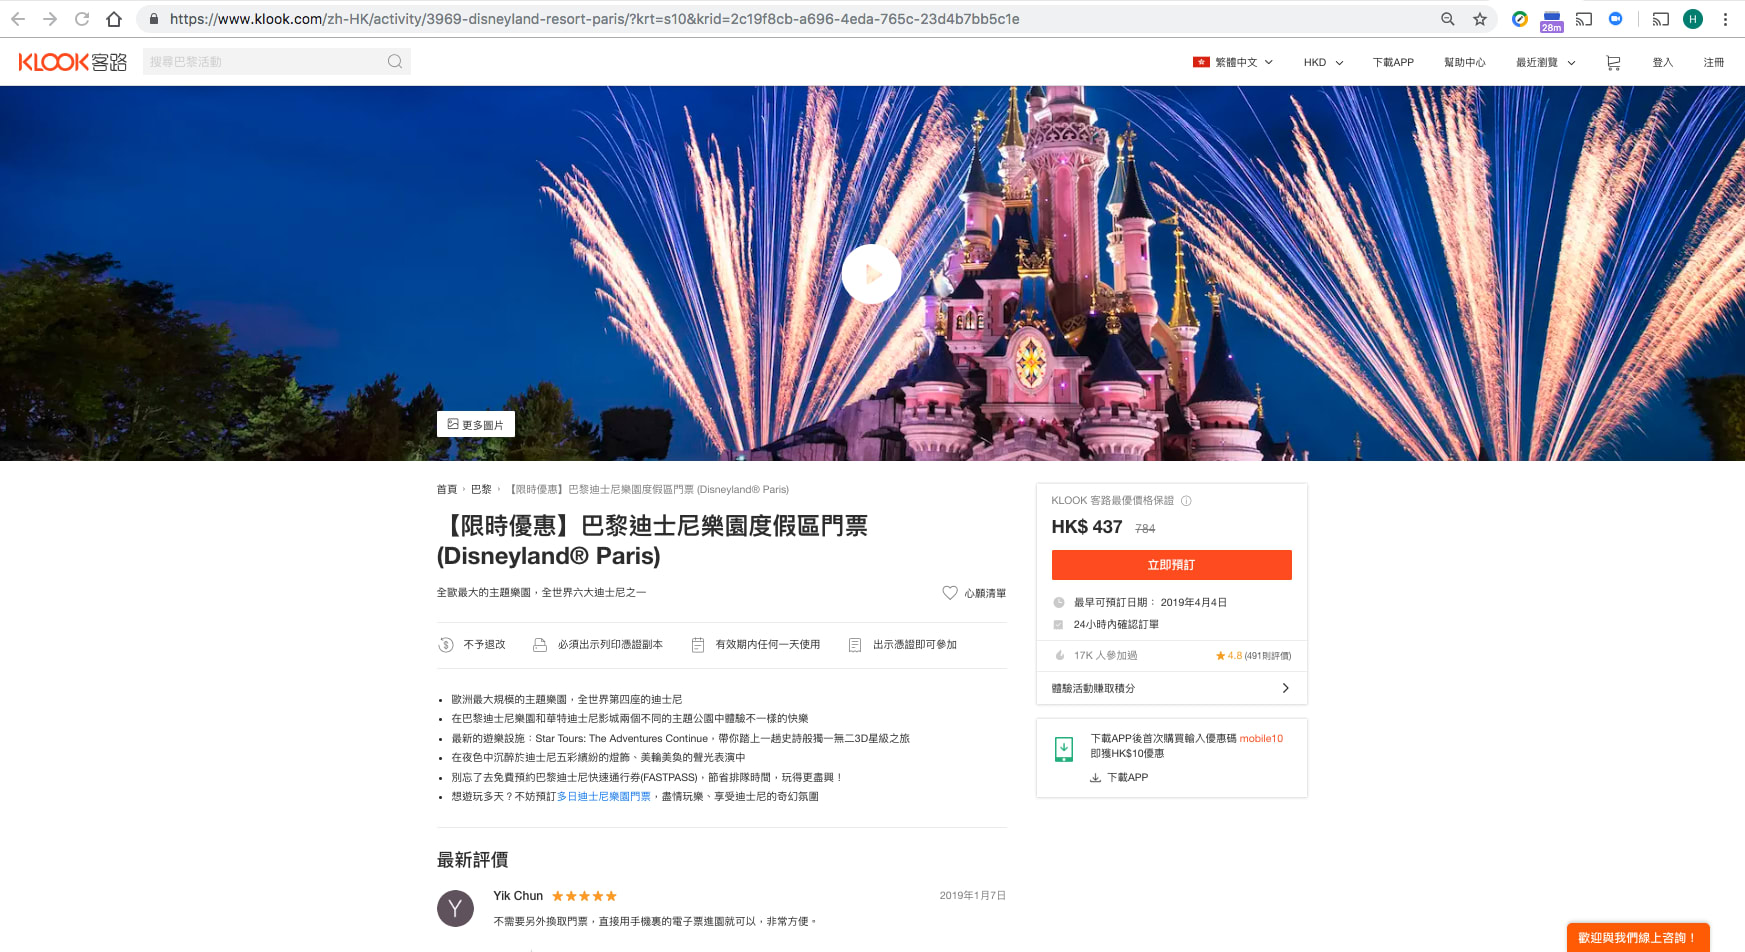Click the review date 2019年1月7日
The height and width of the screenshot is (952, 1745).
click(x=972, y=896)
